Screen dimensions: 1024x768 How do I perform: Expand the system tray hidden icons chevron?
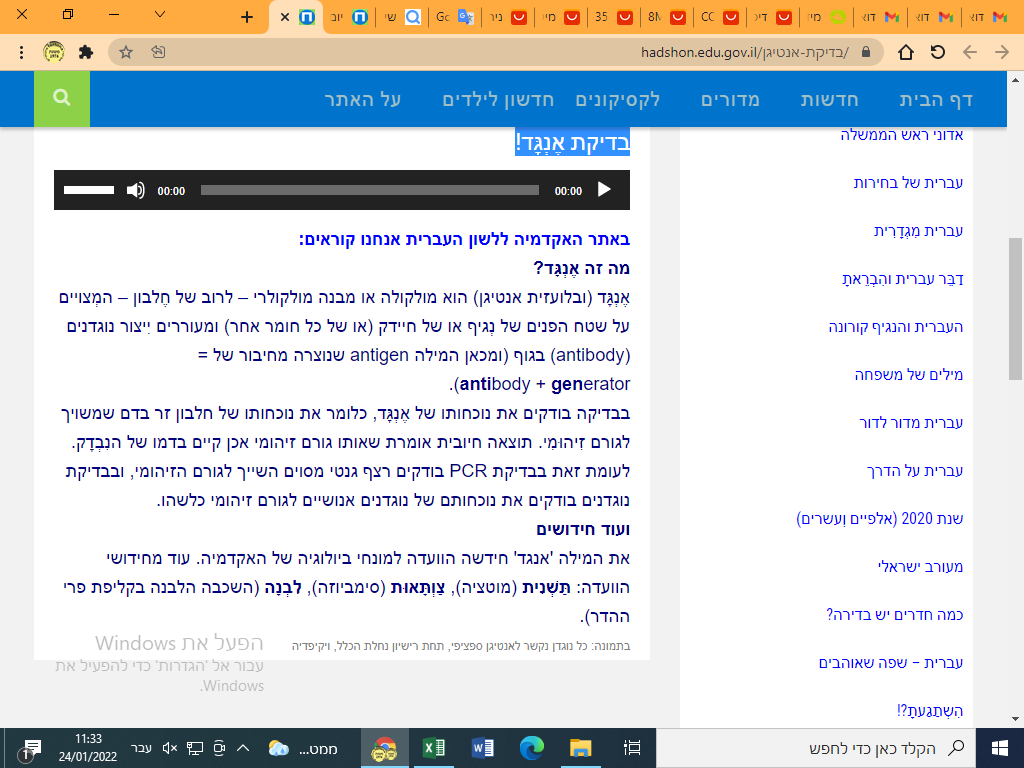click(243, 748)
